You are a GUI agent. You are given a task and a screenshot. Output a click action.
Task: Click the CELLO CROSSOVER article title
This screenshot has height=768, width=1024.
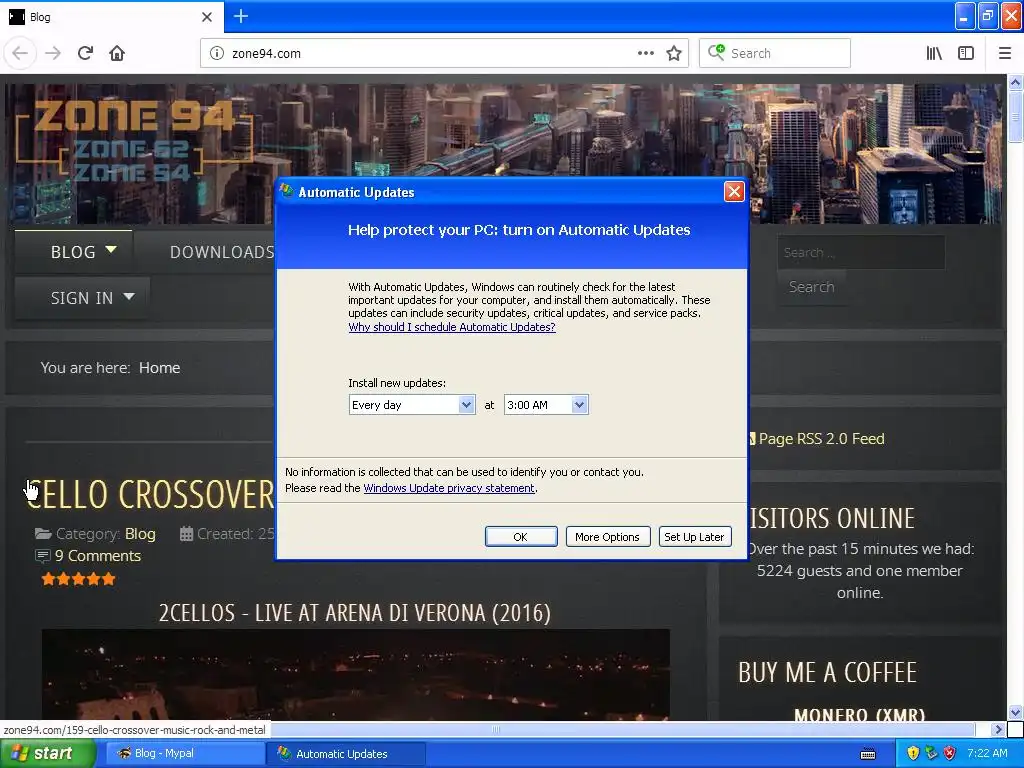150,494
